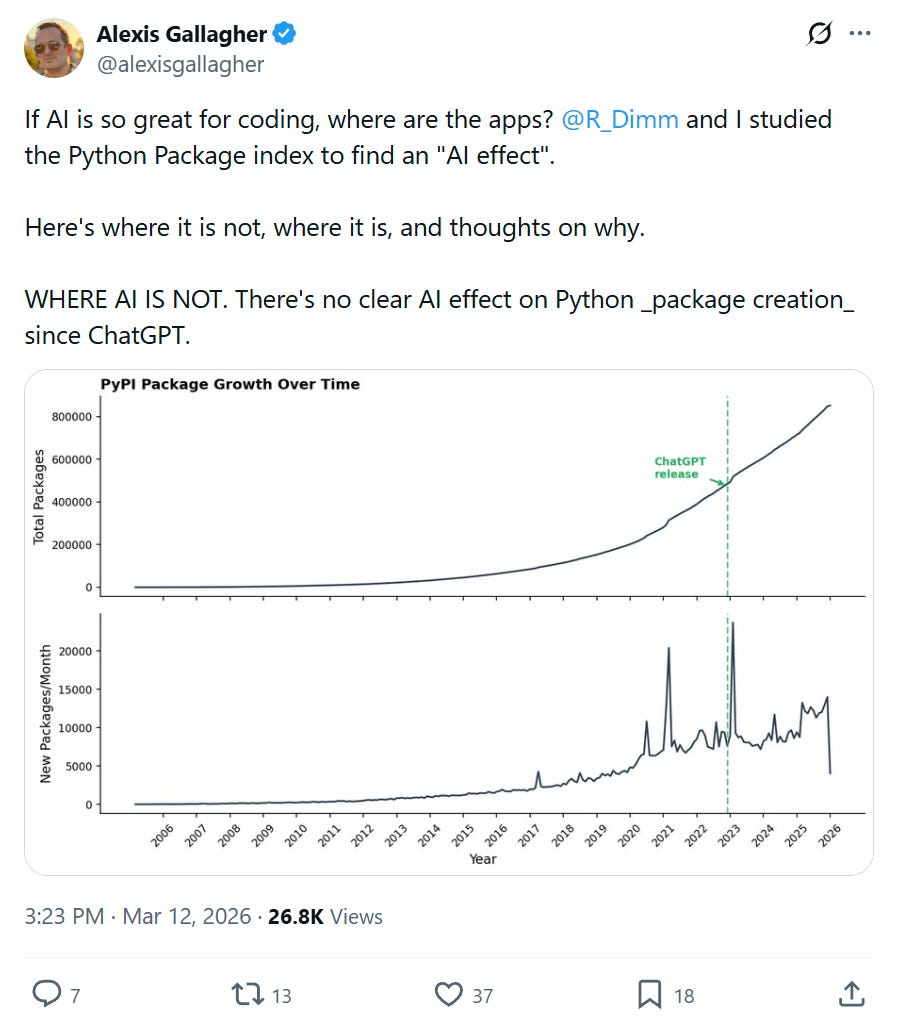The width and height of the screenshot is (898, 1024).
Task: Click the reply speech bubble icon
Action: pyautogui.click(x=47, y=993)
